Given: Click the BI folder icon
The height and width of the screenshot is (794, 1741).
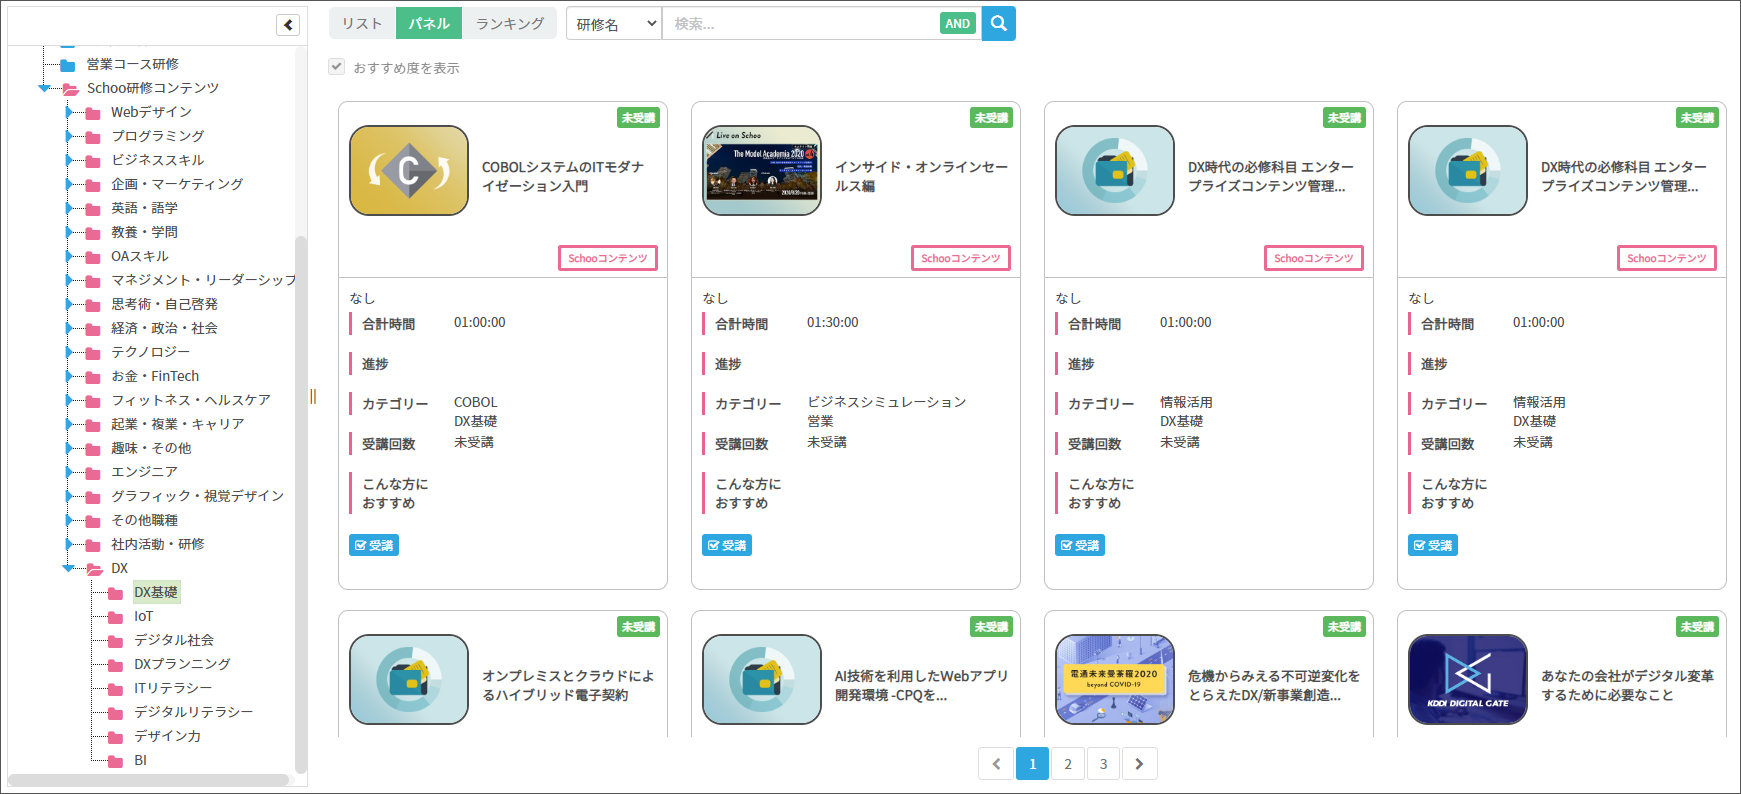Looking at the screenshot, I should click(x=116, y=761).
